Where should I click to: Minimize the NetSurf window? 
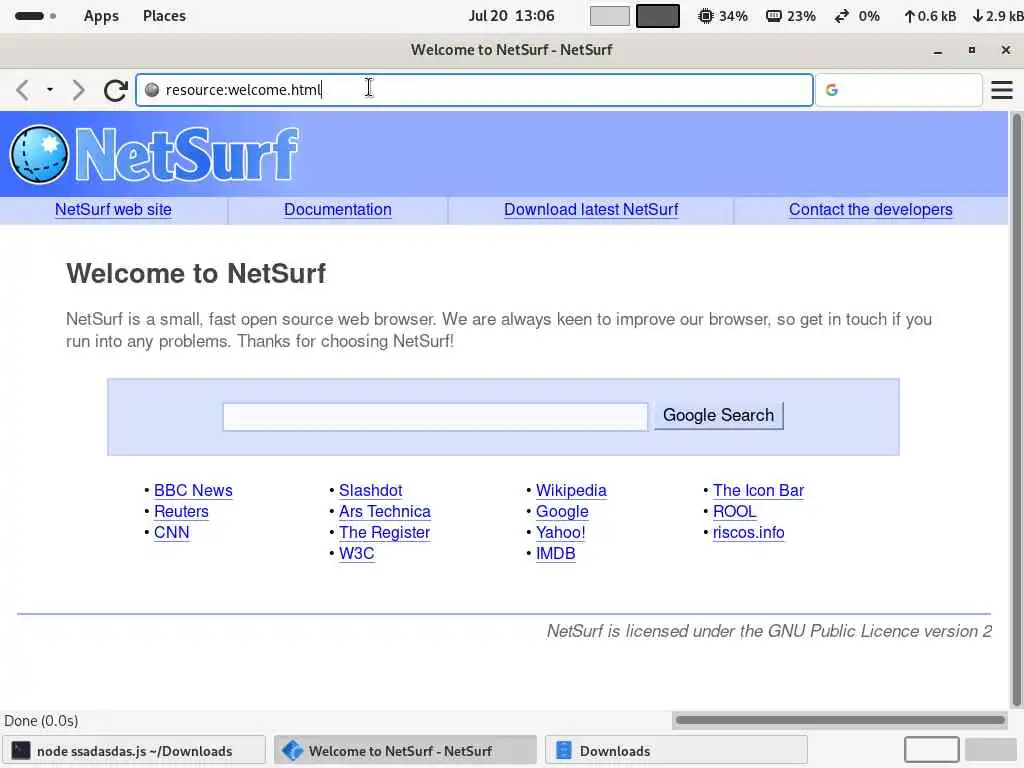[x=938, y=50]
